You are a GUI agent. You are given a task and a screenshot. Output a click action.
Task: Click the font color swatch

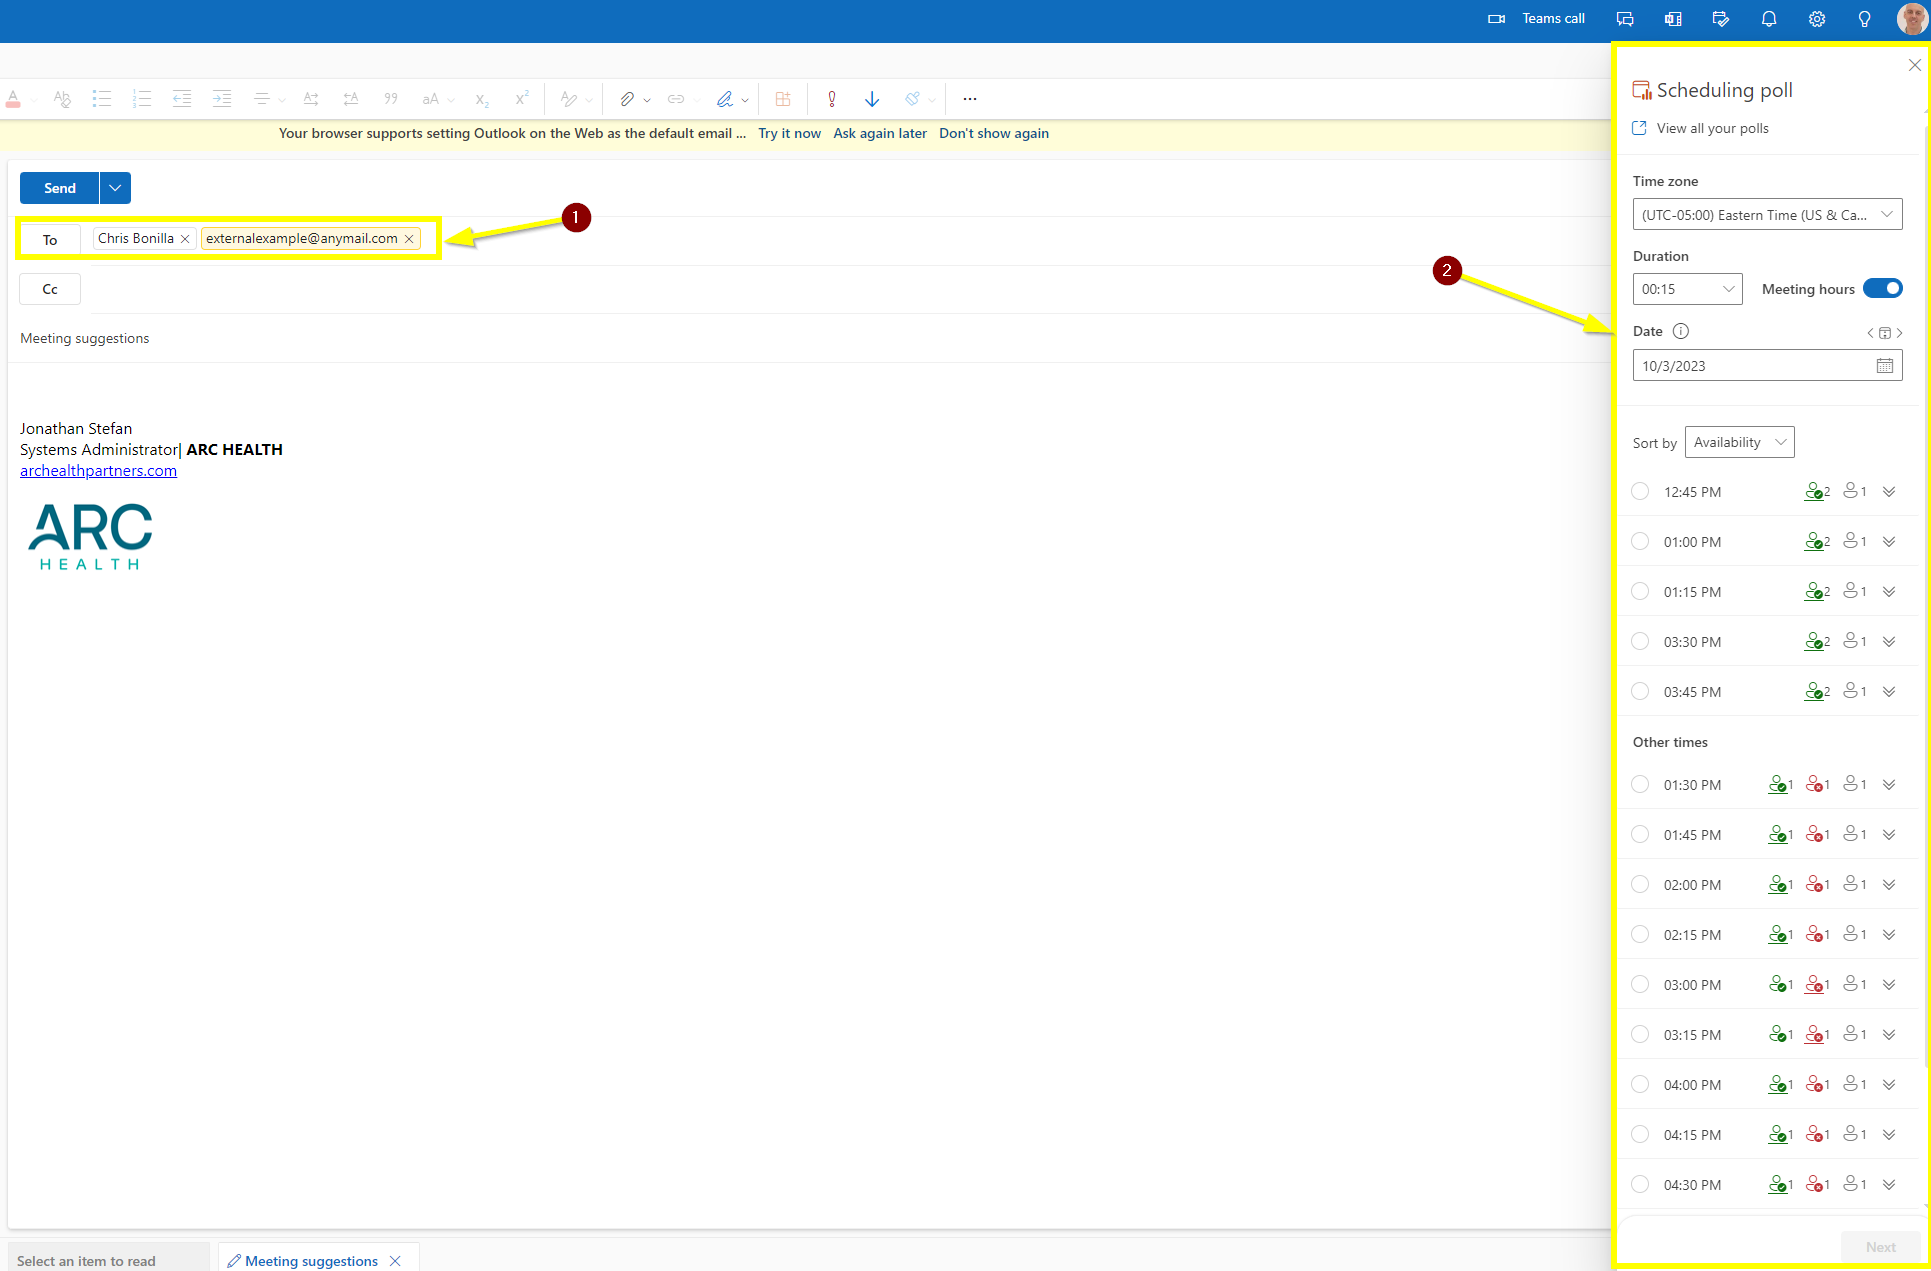(13, 99)
